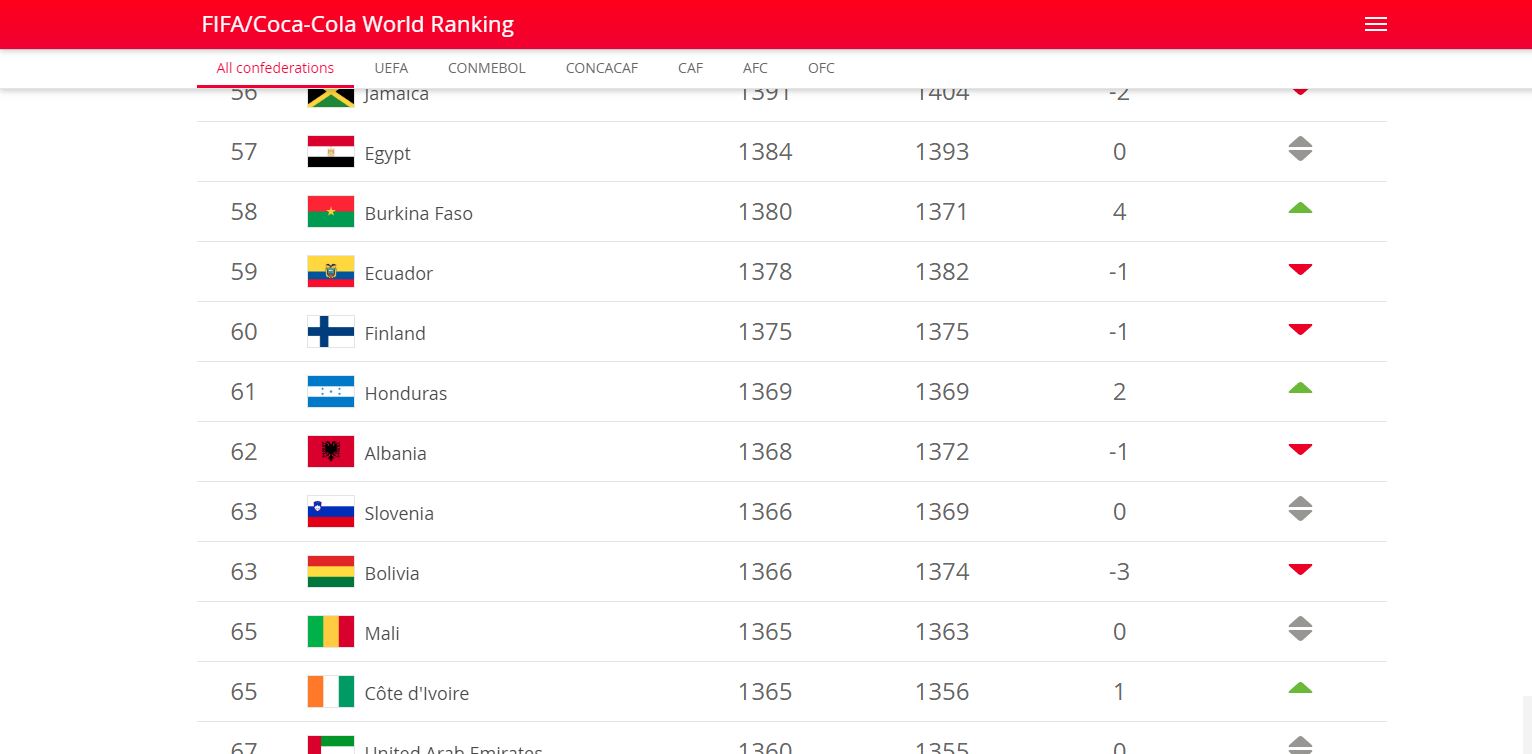Switch to the CONMEBOL tab
The width and height of the screenshot is (1532, 754).
click(x=486, y=68)
